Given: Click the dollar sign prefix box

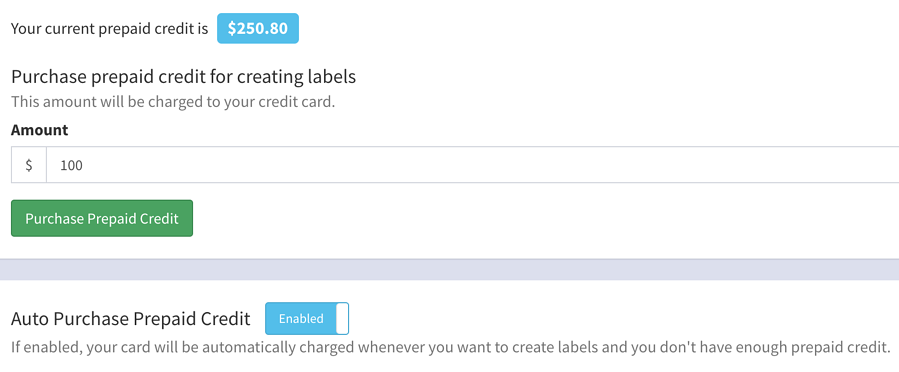Looking at the screenshot, I should [29, 165].
